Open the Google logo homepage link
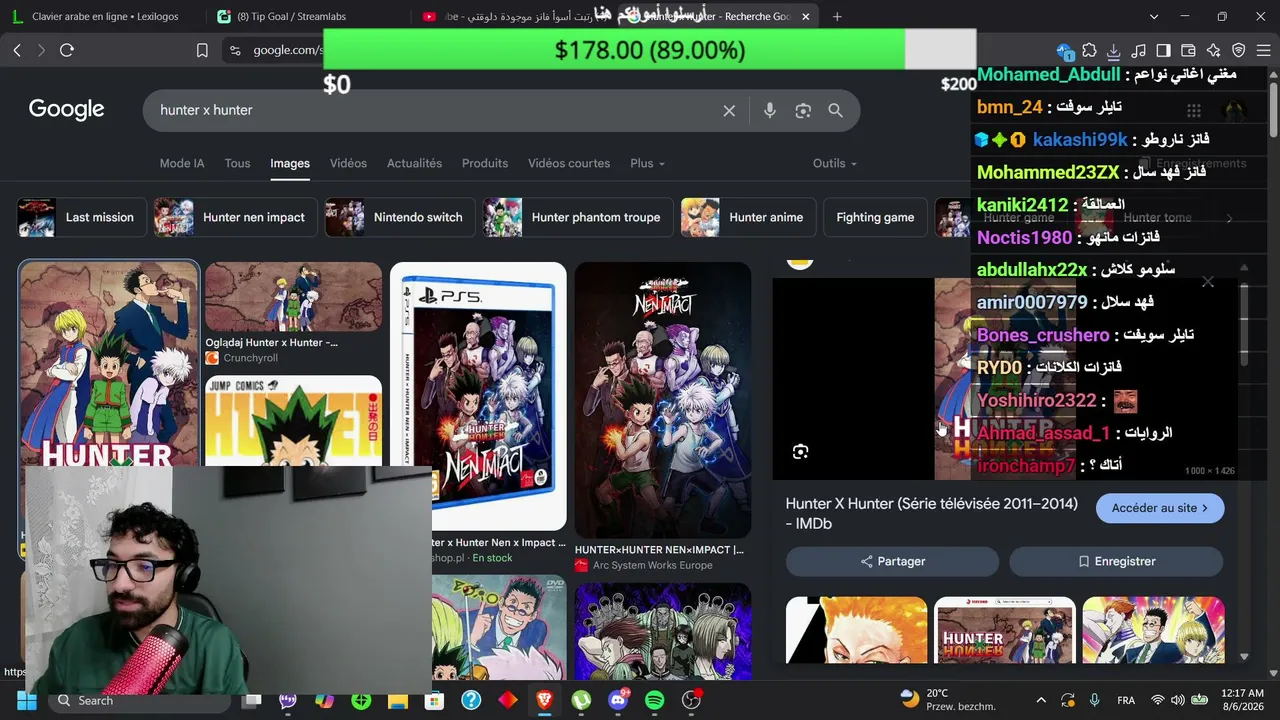 (x=66, y=110)
